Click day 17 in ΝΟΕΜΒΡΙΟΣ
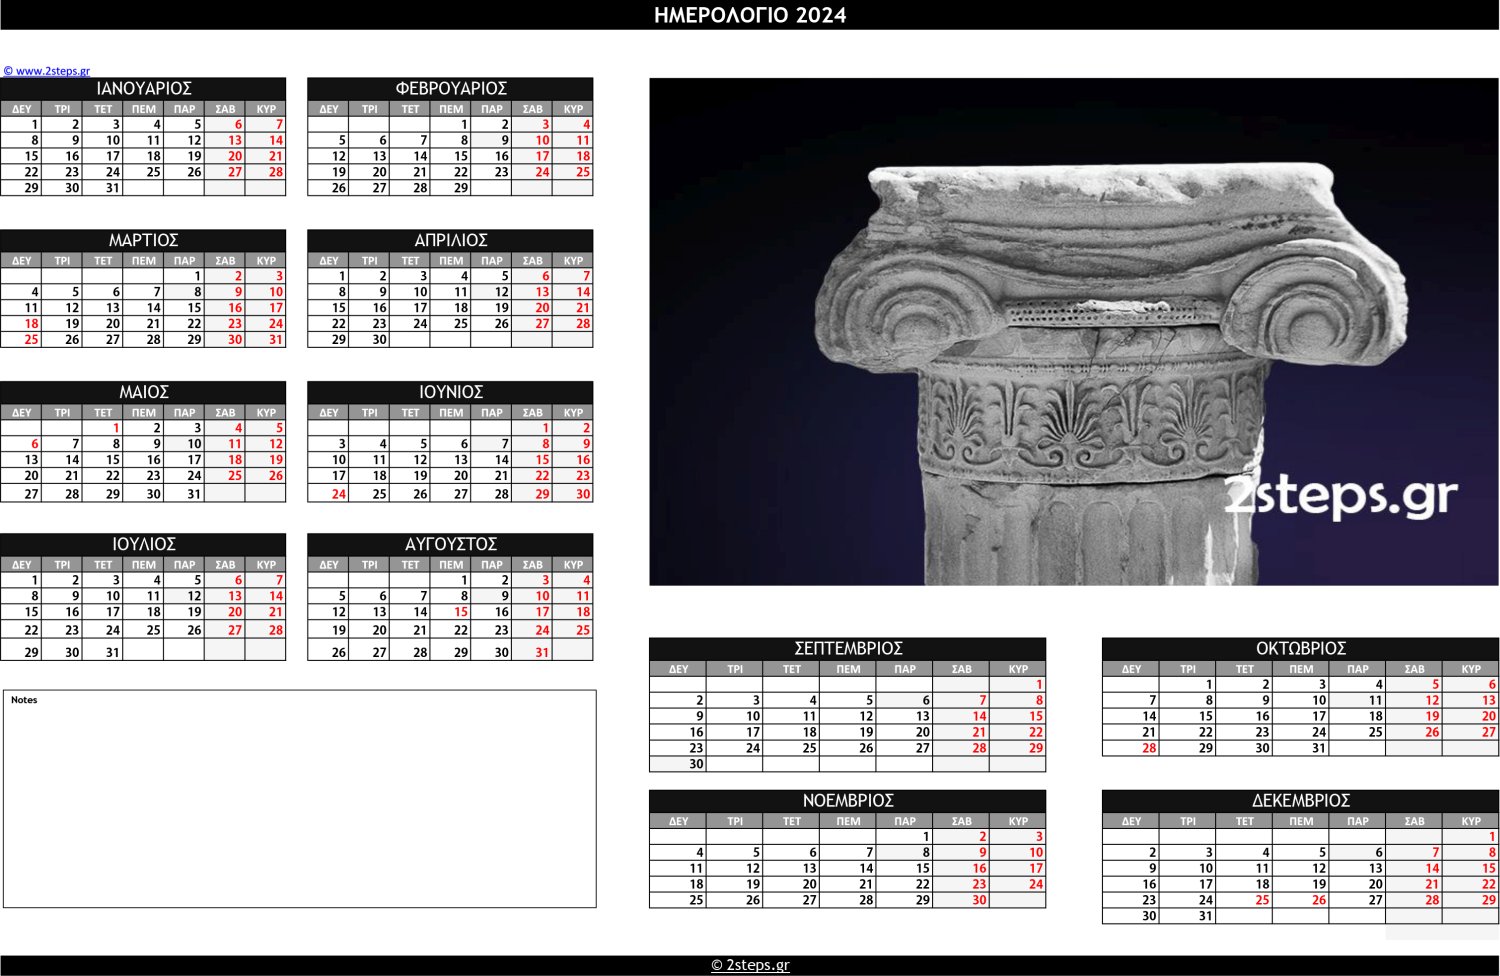1500x976 pixels. coord(1017,868)
